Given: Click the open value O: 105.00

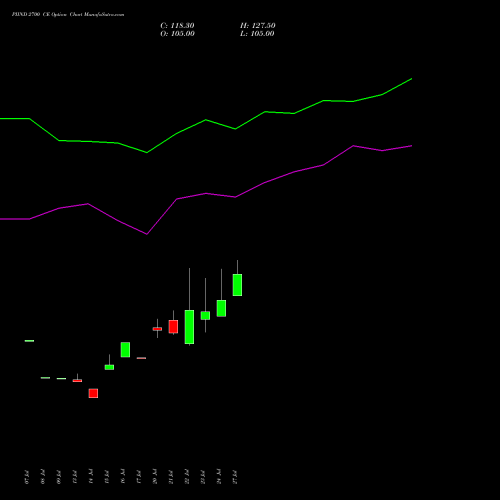Looking at the screenshot, I should coord(177,34).
